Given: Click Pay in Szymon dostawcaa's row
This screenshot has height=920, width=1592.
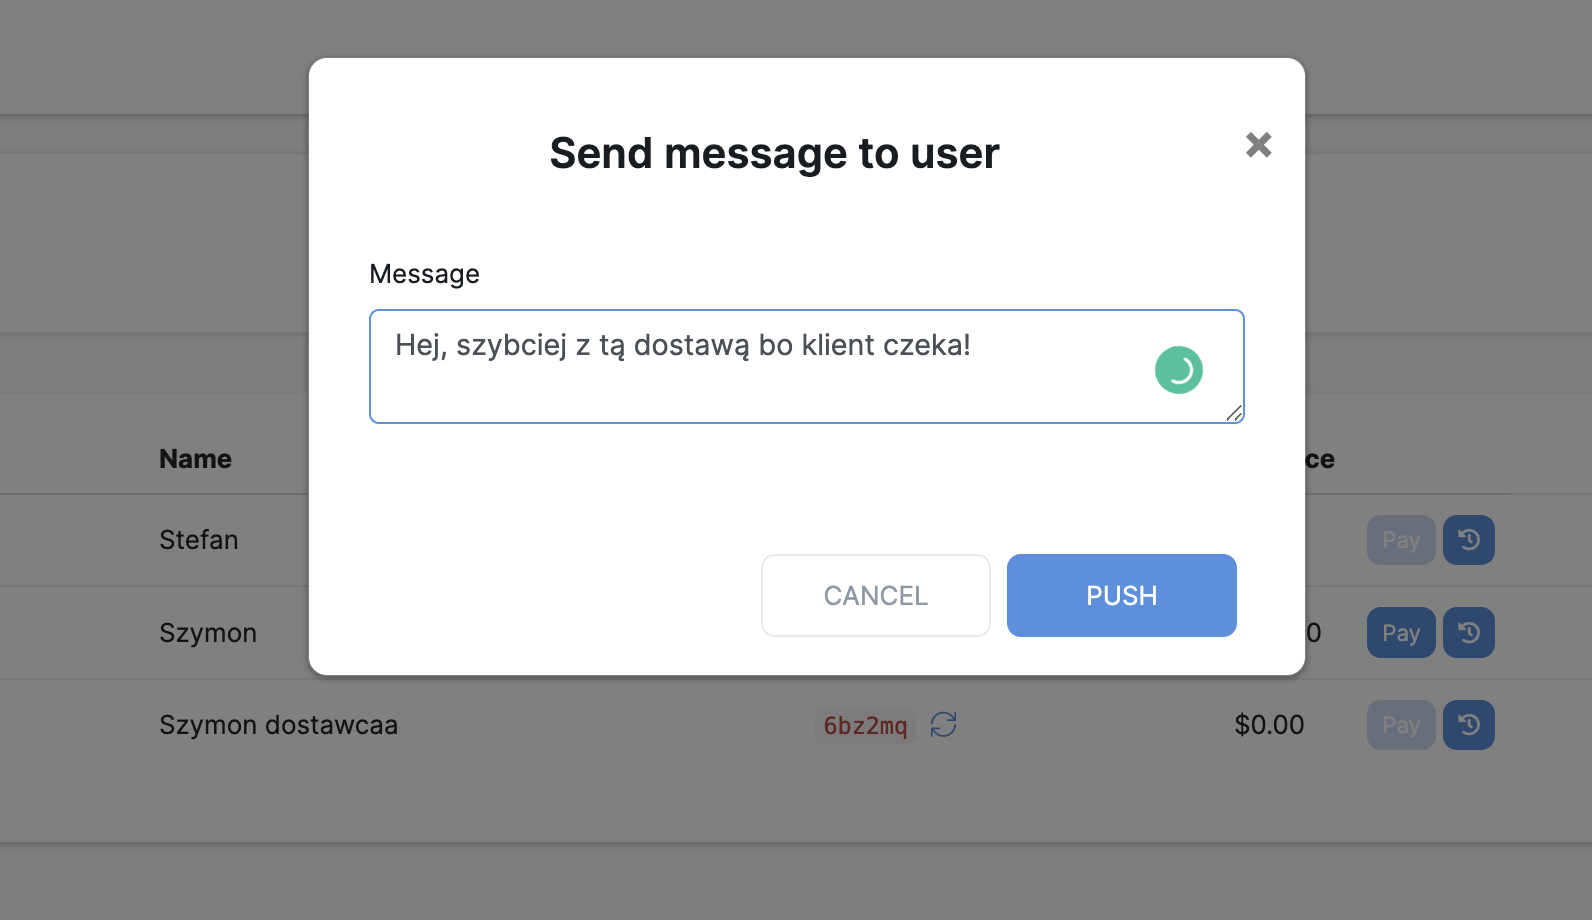Looking at the screenshot, I should (x=1400, y=725).
